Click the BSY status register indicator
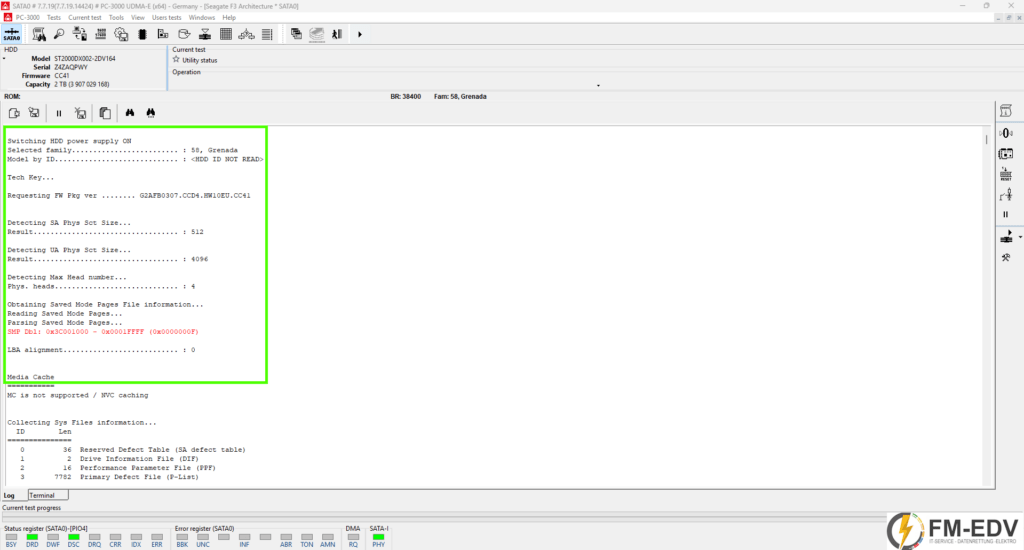Viewport: 1024px width, 550px height. (x=11, y=537)
